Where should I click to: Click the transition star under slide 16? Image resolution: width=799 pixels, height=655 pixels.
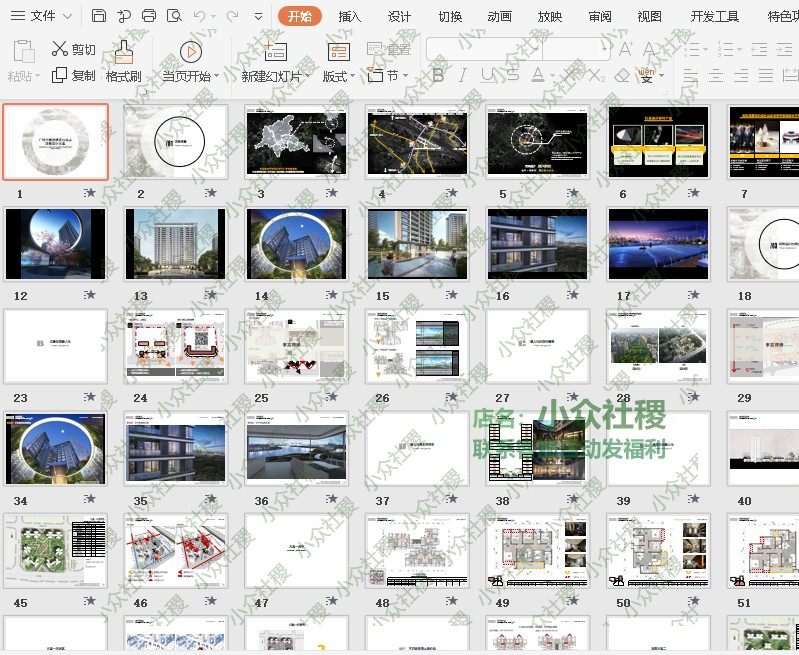[x=573, y=295]
